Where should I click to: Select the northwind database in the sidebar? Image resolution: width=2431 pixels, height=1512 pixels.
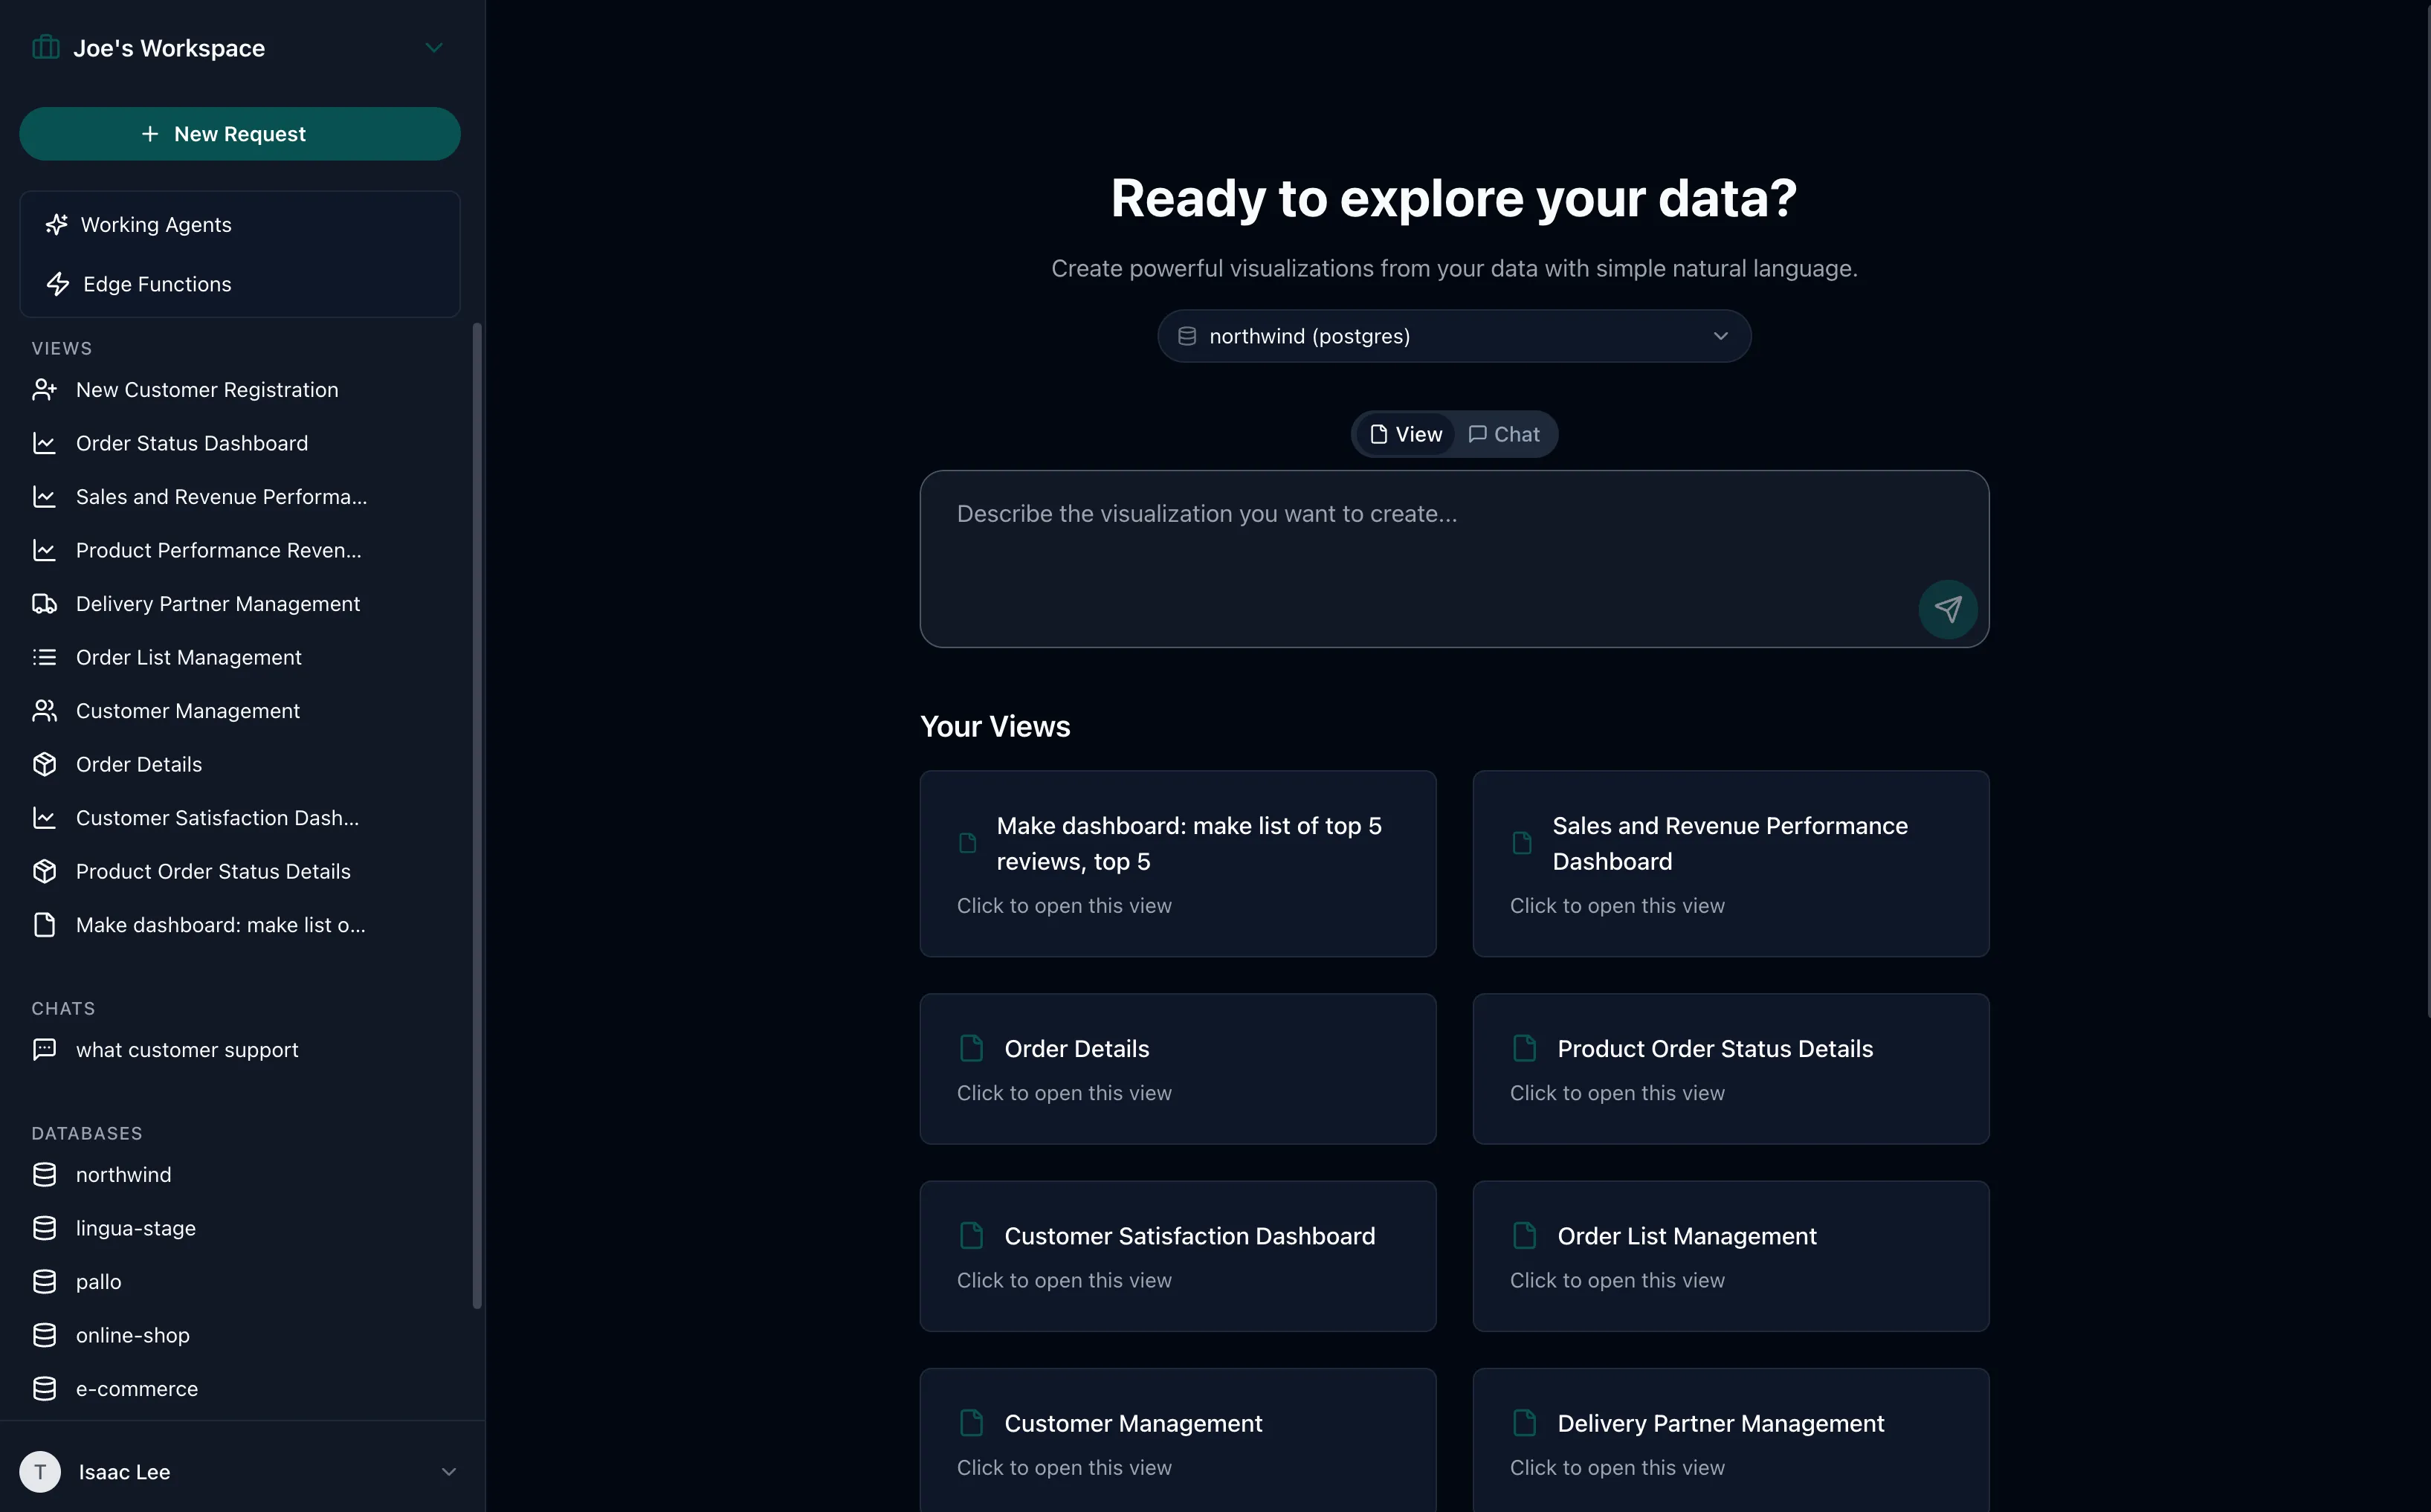[124, 1174]
